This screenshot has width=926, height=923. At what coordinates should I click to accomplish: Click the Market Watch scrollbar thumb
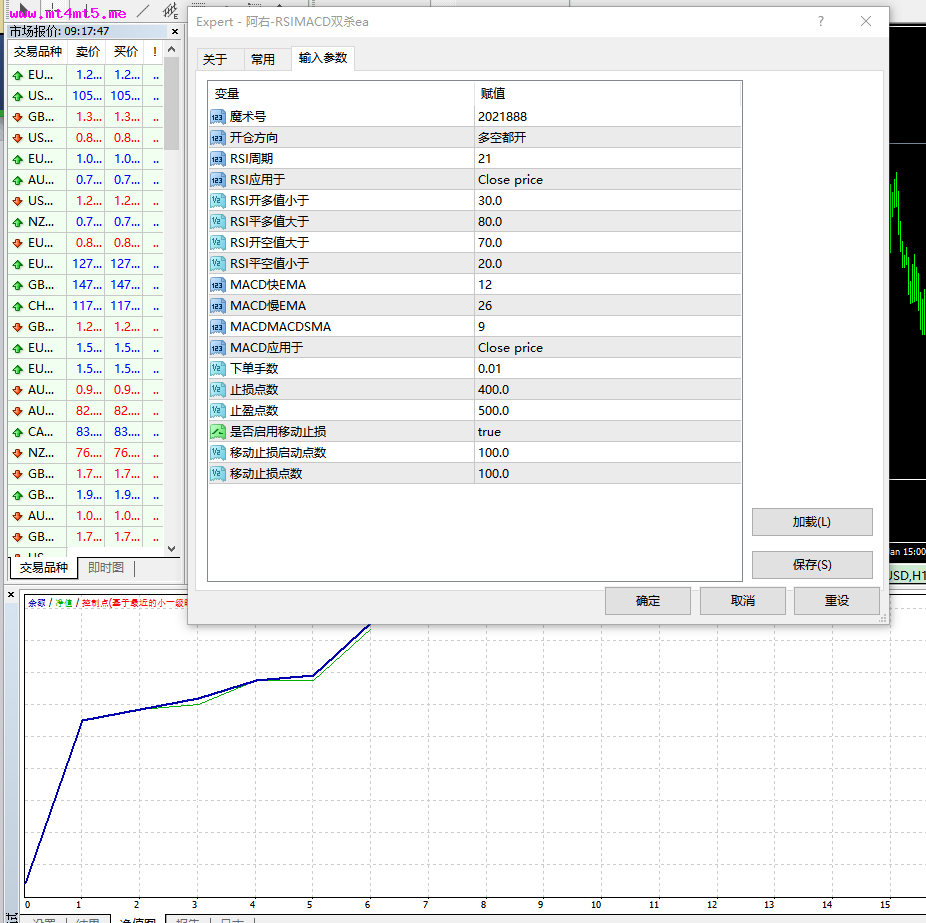(x=172, y=103)
